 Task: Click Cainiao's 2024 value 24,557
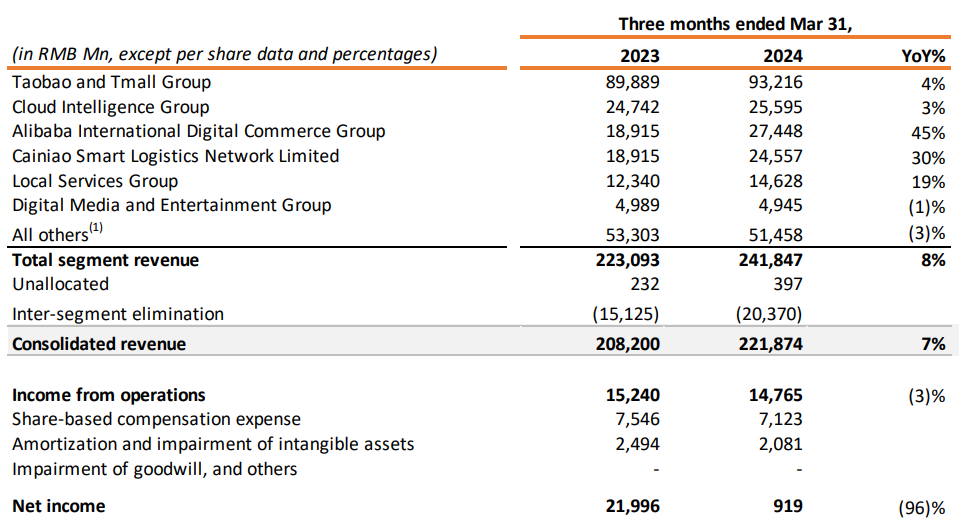(x=776, y=156)
